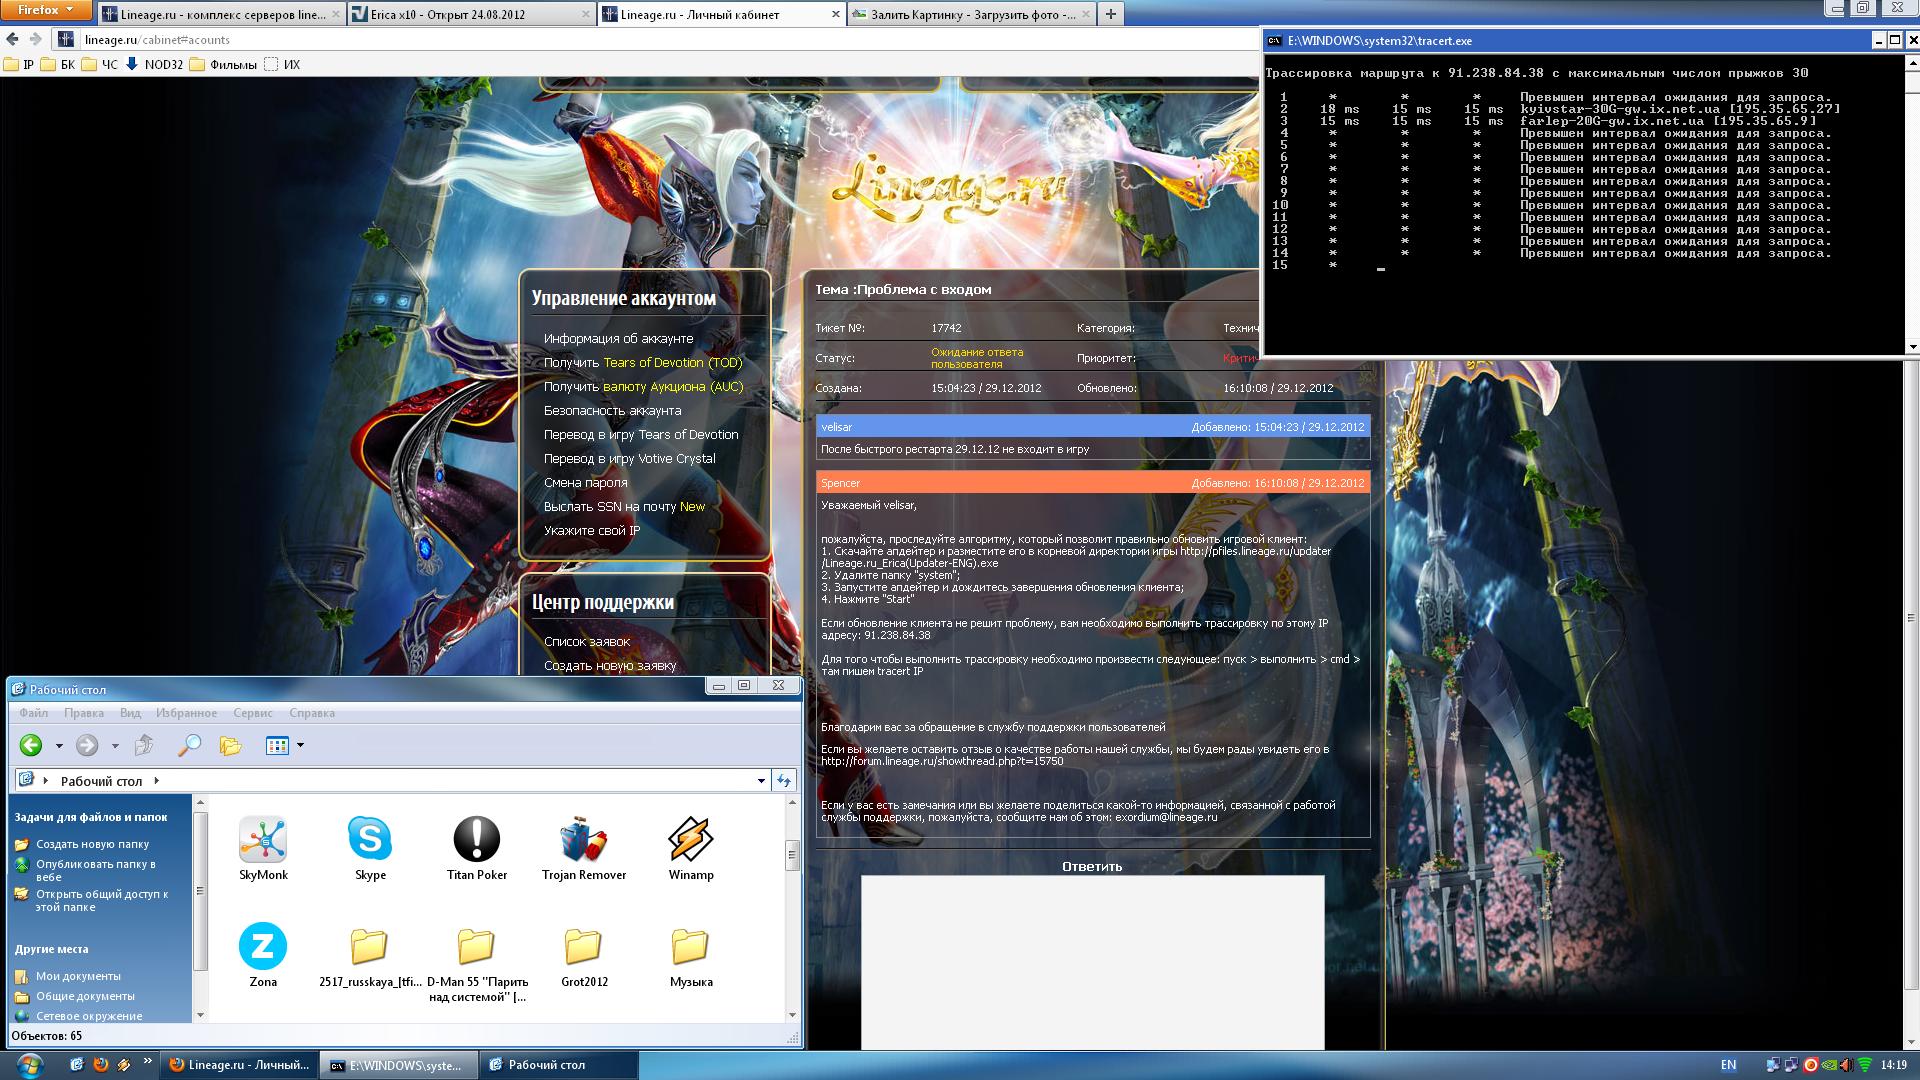1920x1080 pixels.
Task: Open the Правка menu
Action: [x=84, y=713]
